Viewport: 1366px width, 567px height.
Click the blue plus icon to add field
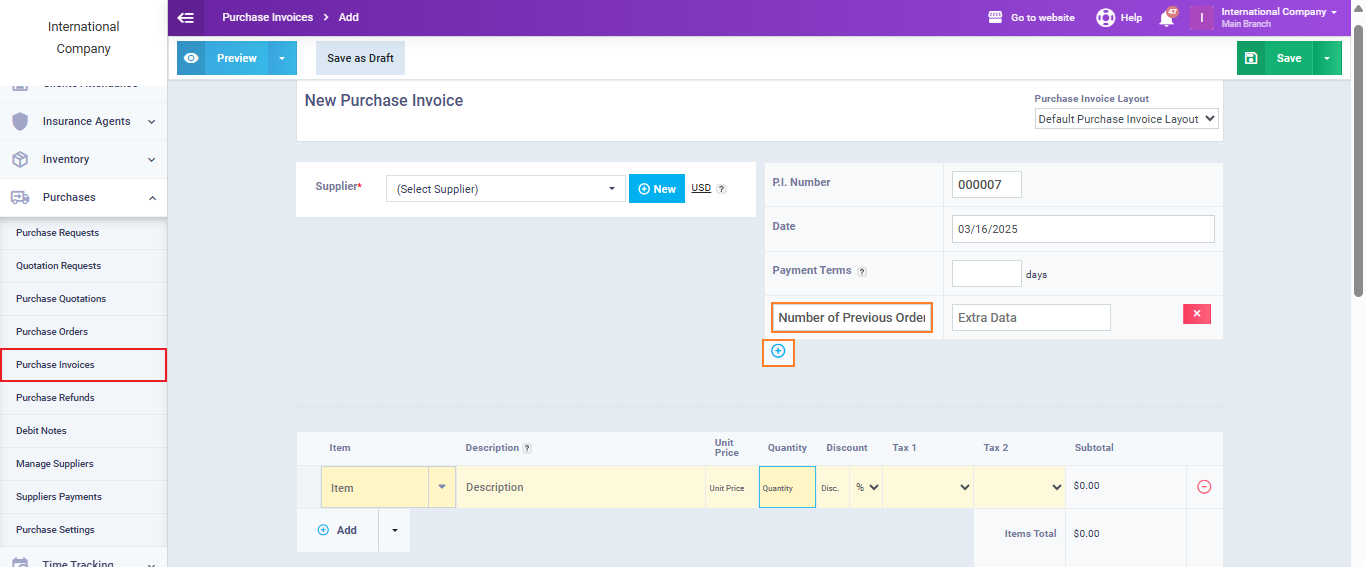click(x=778, y=352)
